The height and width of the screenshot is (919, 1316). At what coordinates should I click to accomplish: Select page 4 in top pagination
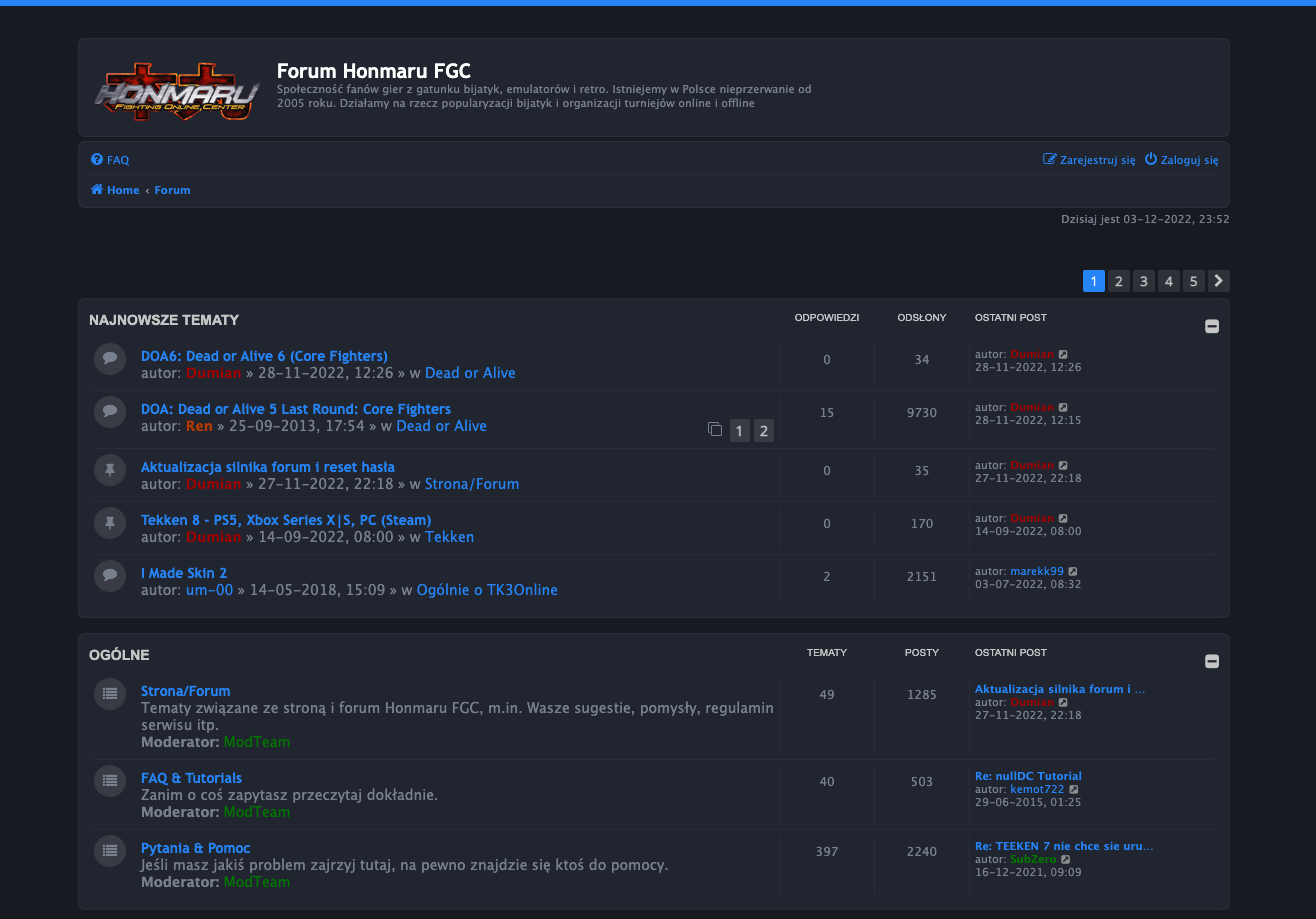pos(1169,281)
